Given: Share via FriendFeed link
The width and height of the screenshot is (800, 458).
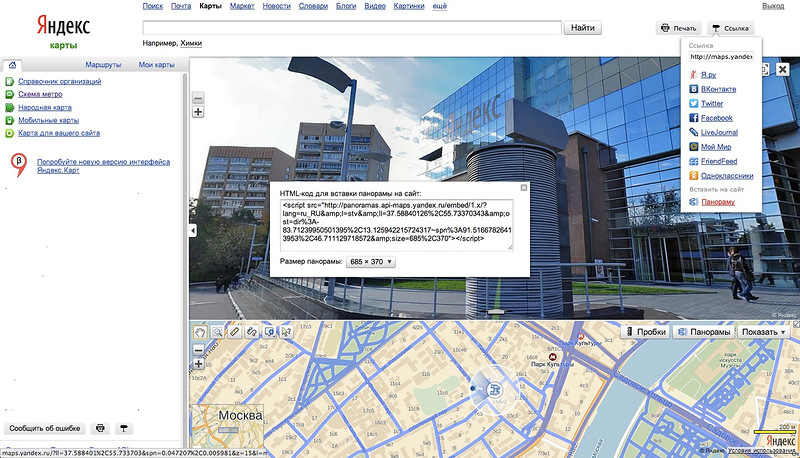Looking at the screenshot, I should click(719, 161).
